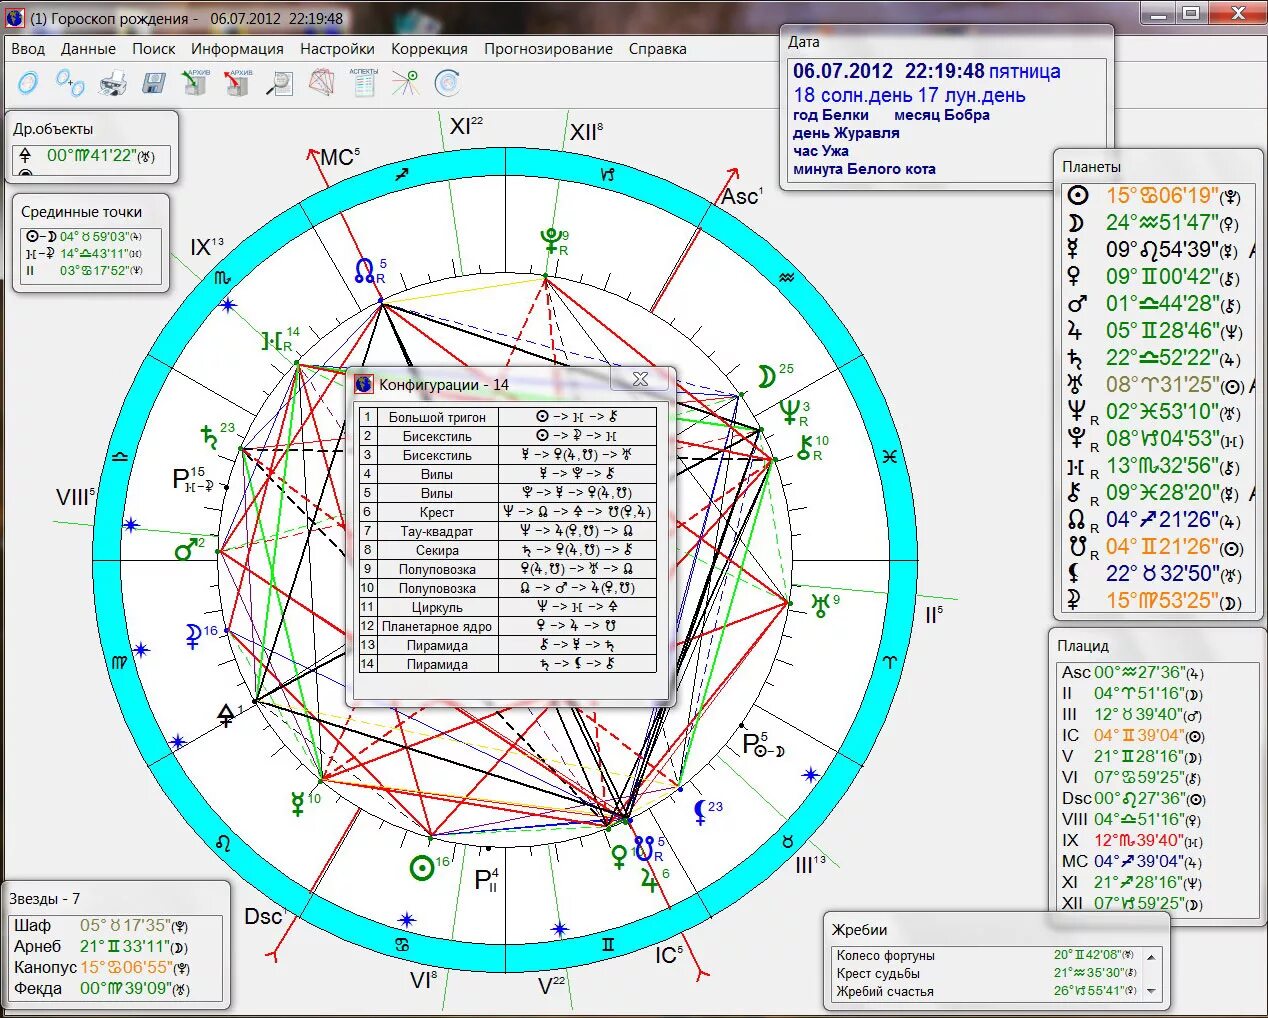Open the Информация menu

pyautogui.click(x=237, y=48)
